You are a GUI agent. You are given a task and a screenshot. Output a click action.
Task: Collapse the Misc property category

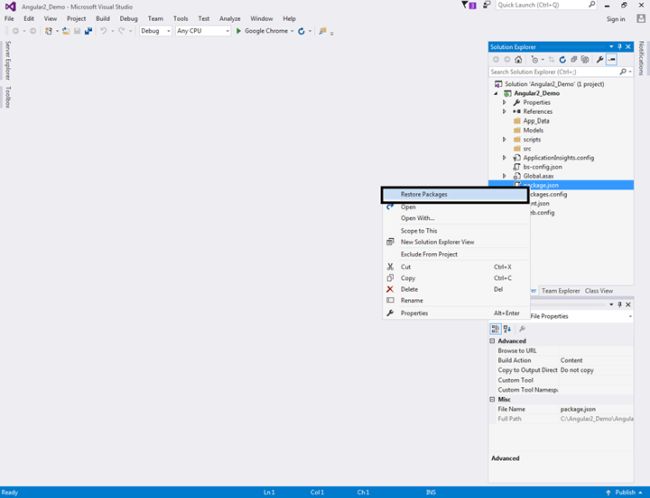click(492, 399)
